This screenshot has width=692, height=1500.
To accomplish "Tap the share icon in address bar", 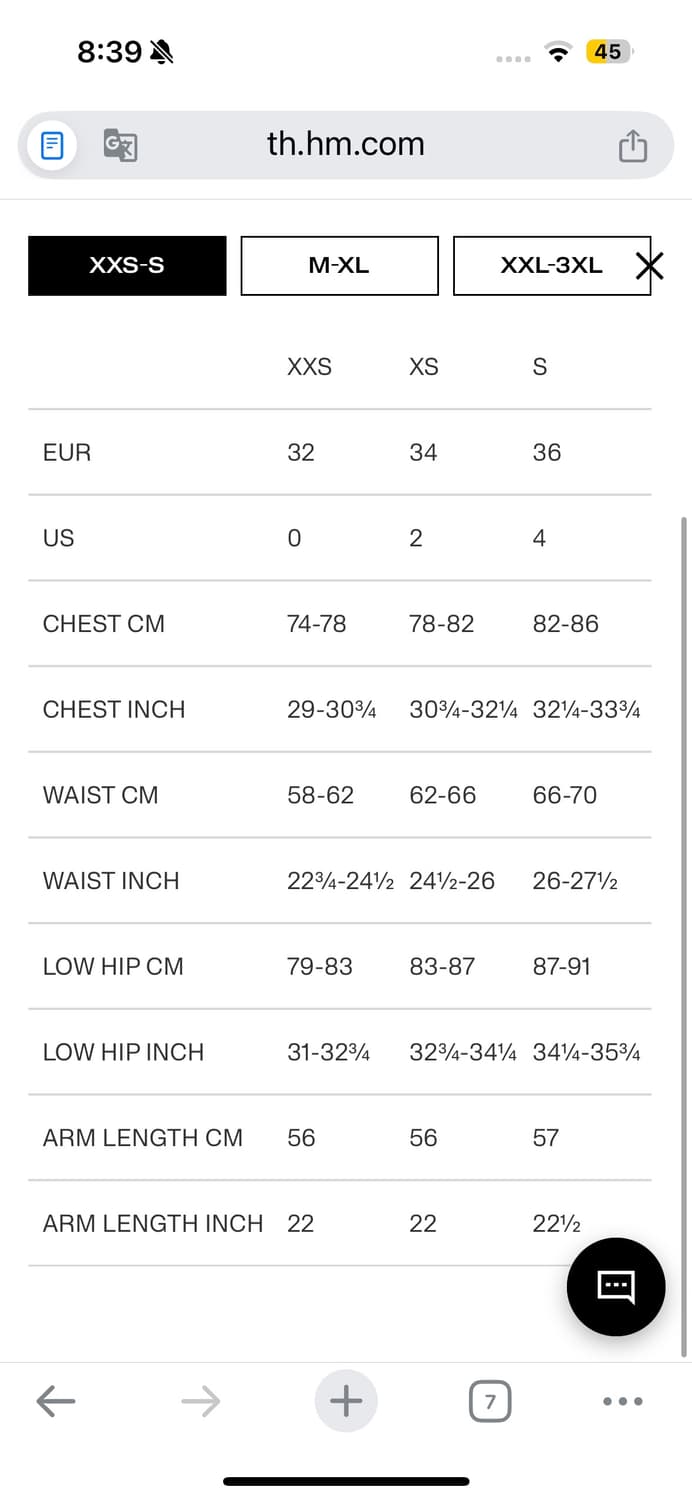I will coord(632,146).
